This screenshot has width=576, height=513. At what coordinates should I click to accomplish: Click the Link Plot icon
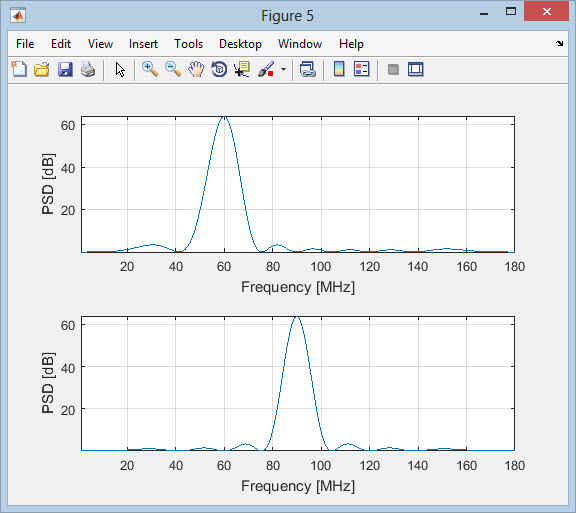308,69
